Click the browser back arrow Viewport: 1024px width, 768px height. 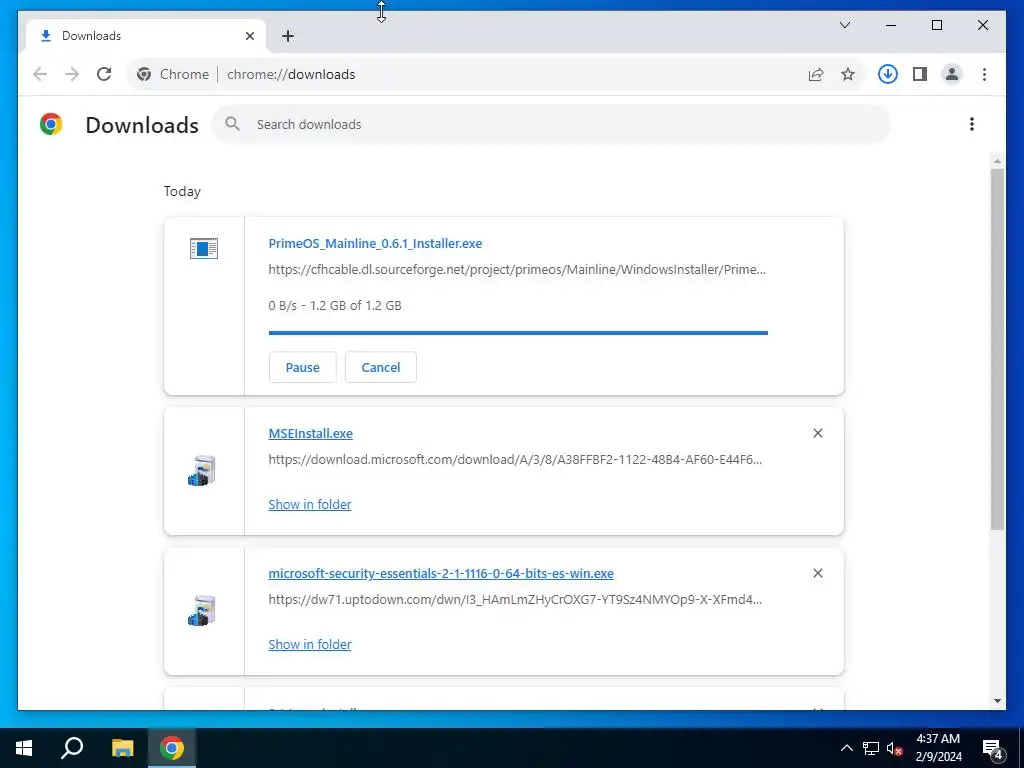(x=40, y=74)
